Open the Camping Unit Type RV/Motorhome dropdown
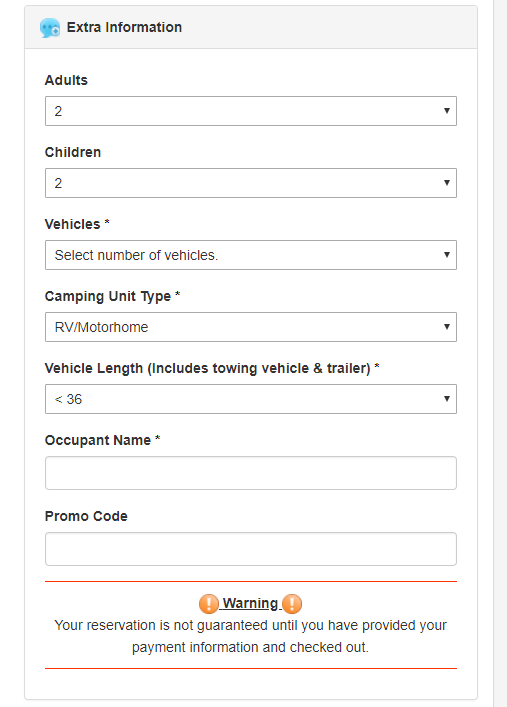507x707 pixels. (251, 327)
